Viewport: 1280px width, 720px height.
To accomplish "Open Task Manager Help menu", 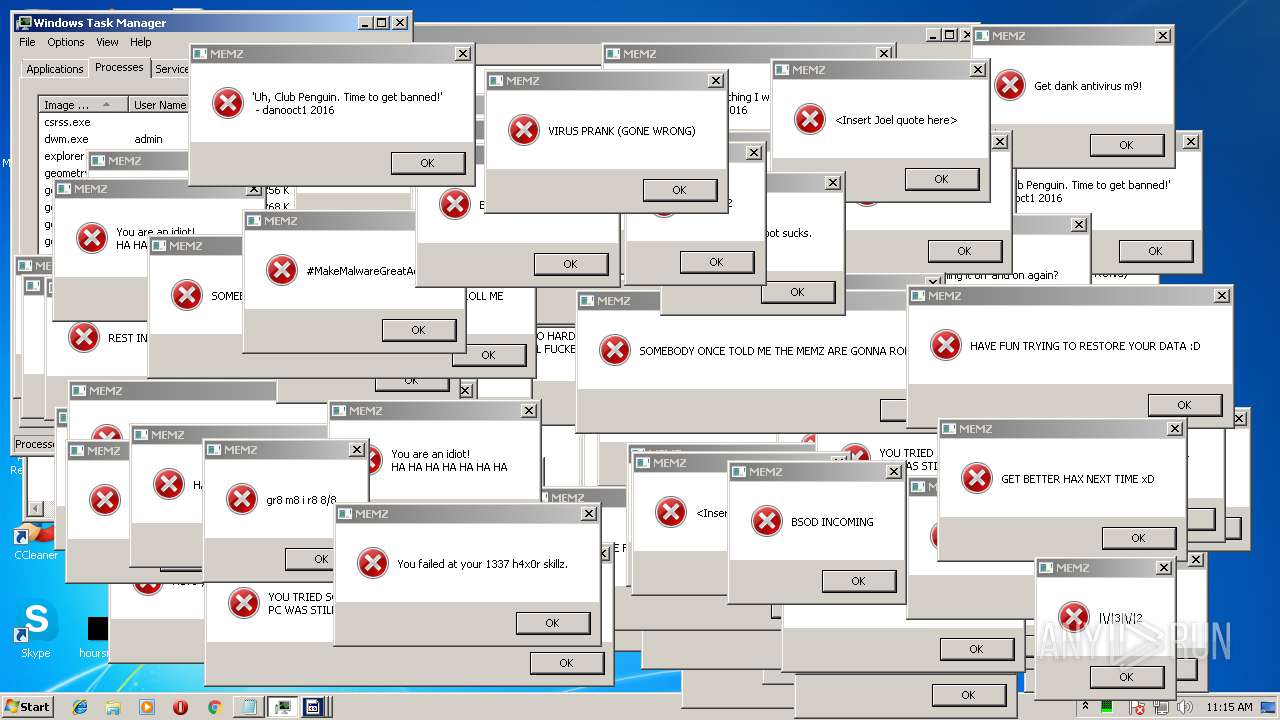I will coord(141,42).
